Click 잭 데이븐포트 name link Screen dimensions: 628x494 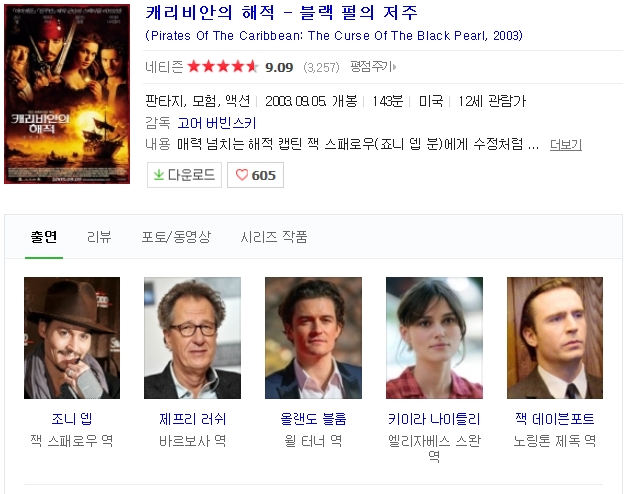555,419
